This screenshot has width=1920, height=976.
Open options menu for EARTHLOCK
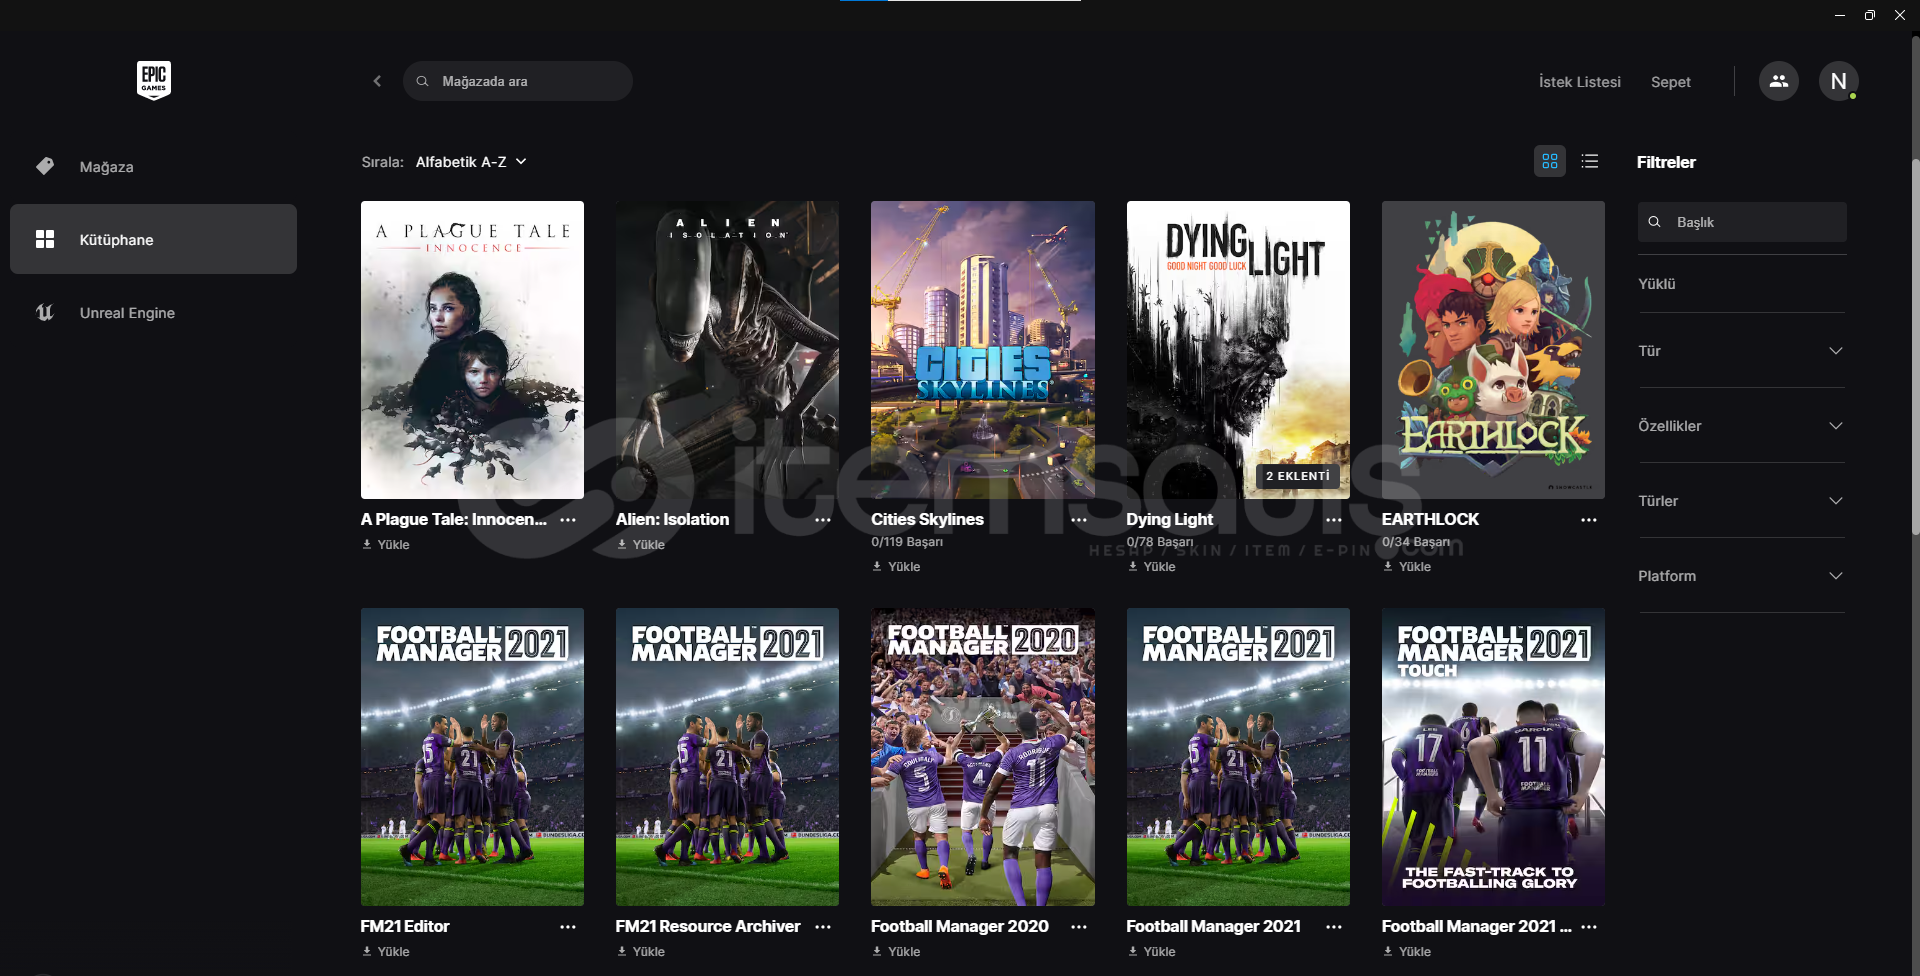1589,520
